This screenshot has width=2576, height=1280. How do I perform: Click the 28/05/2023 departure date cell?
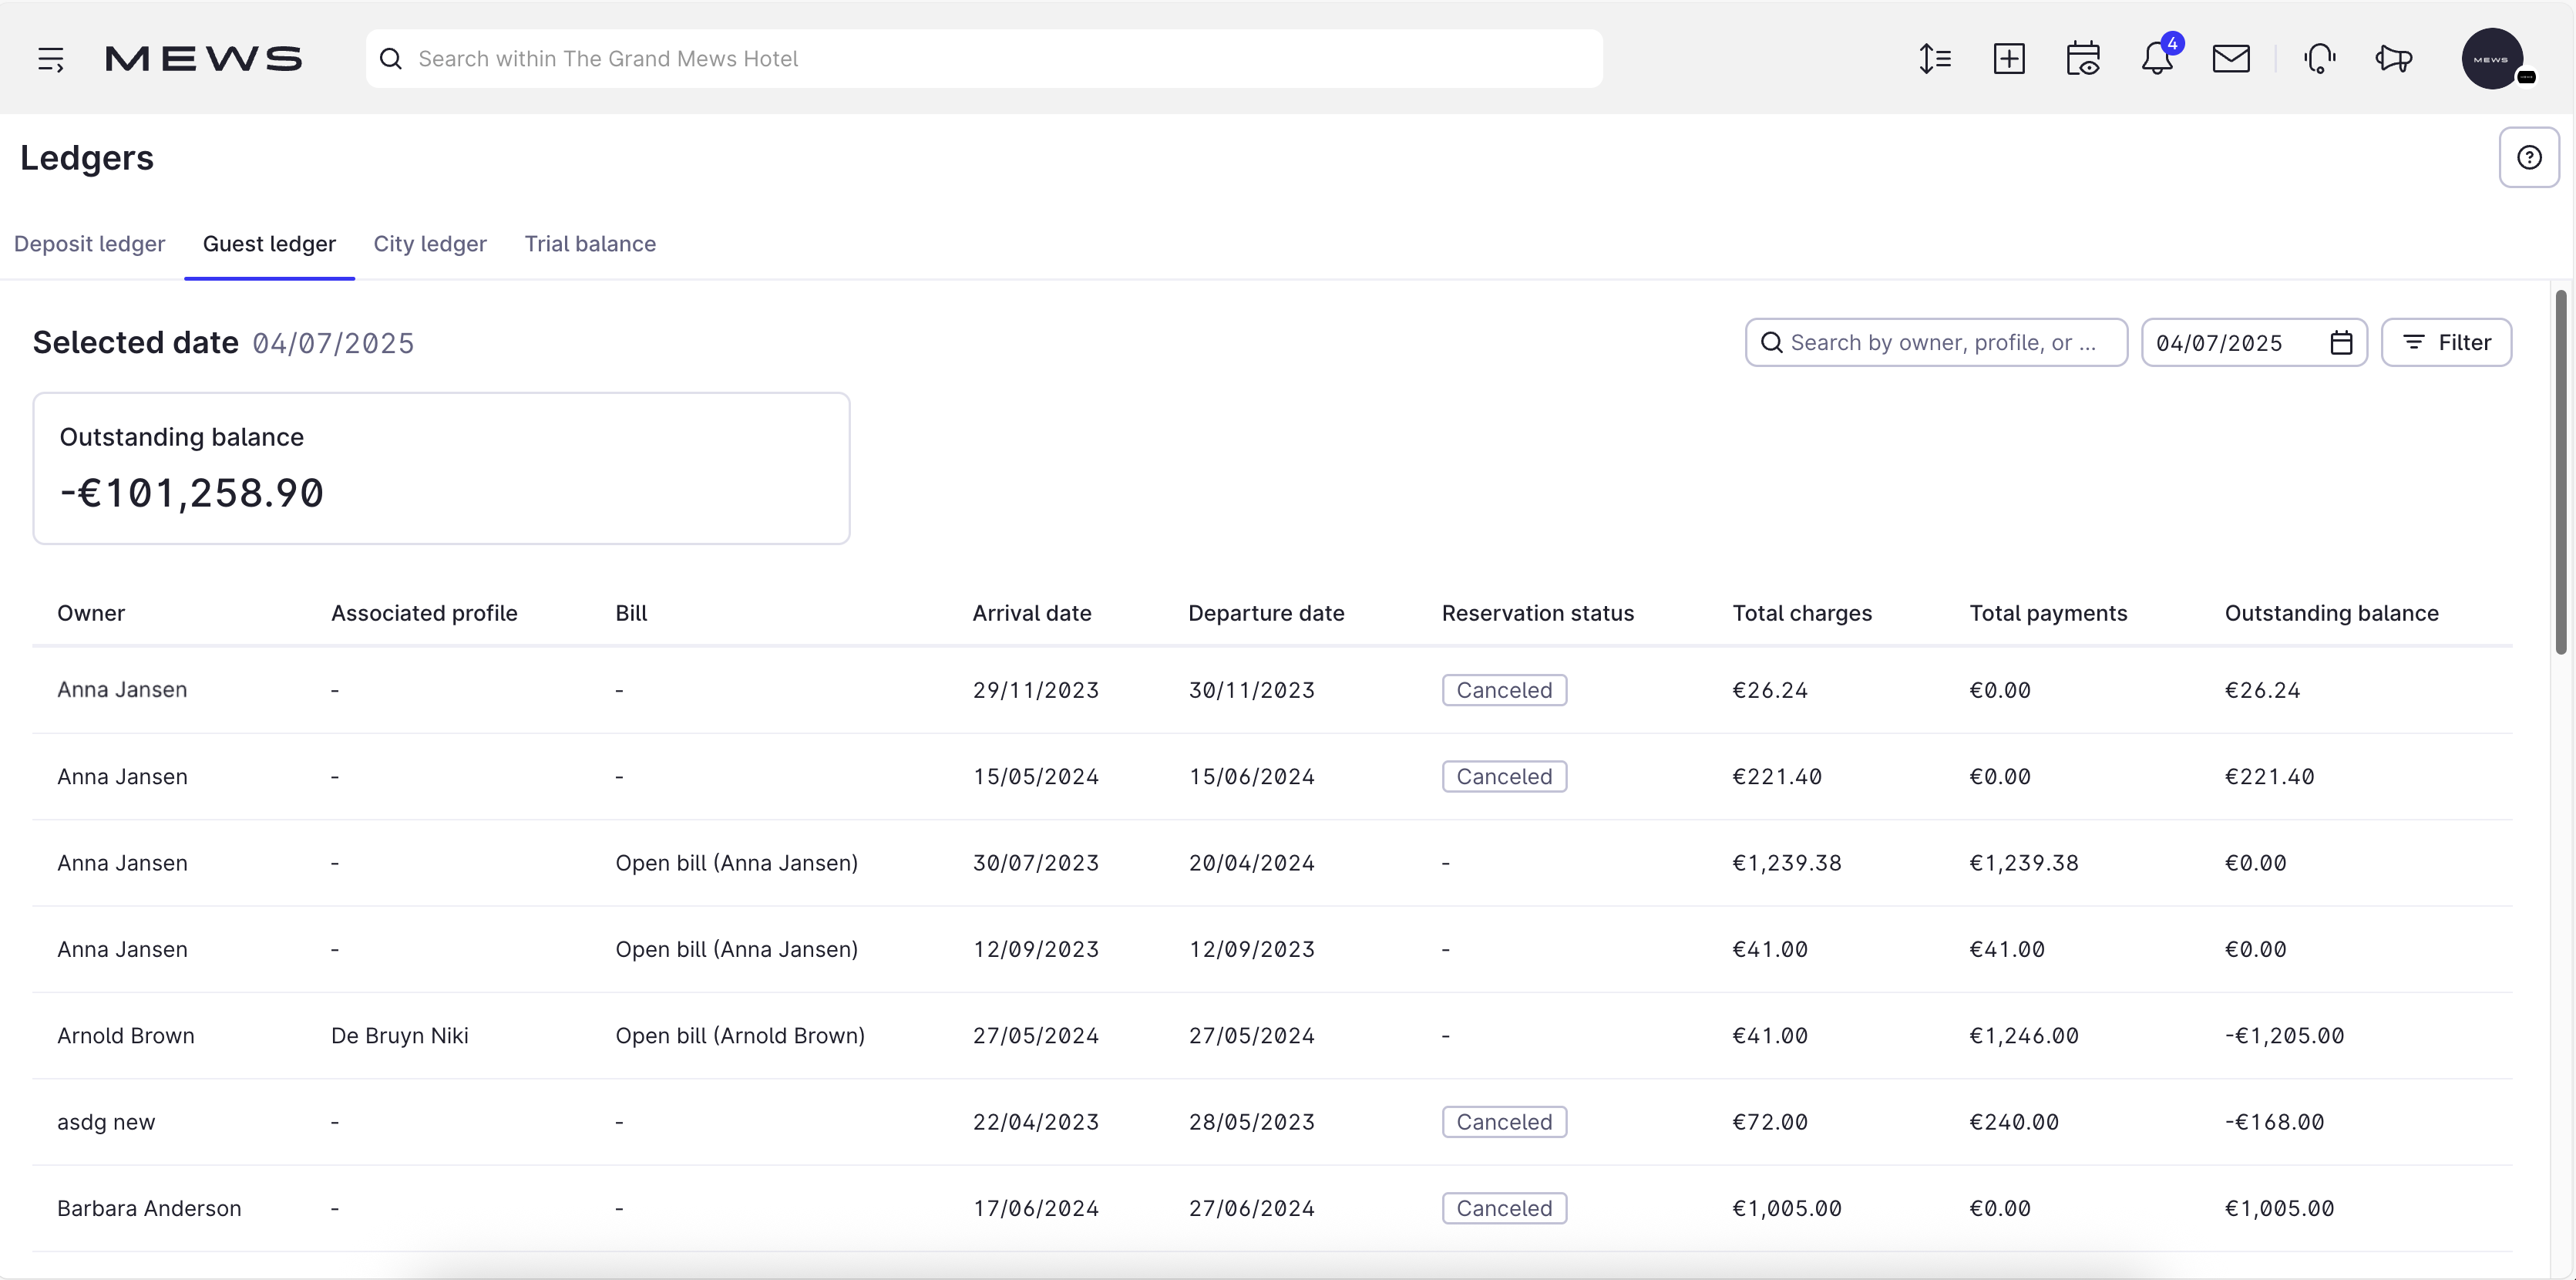pos(1251,1122)
